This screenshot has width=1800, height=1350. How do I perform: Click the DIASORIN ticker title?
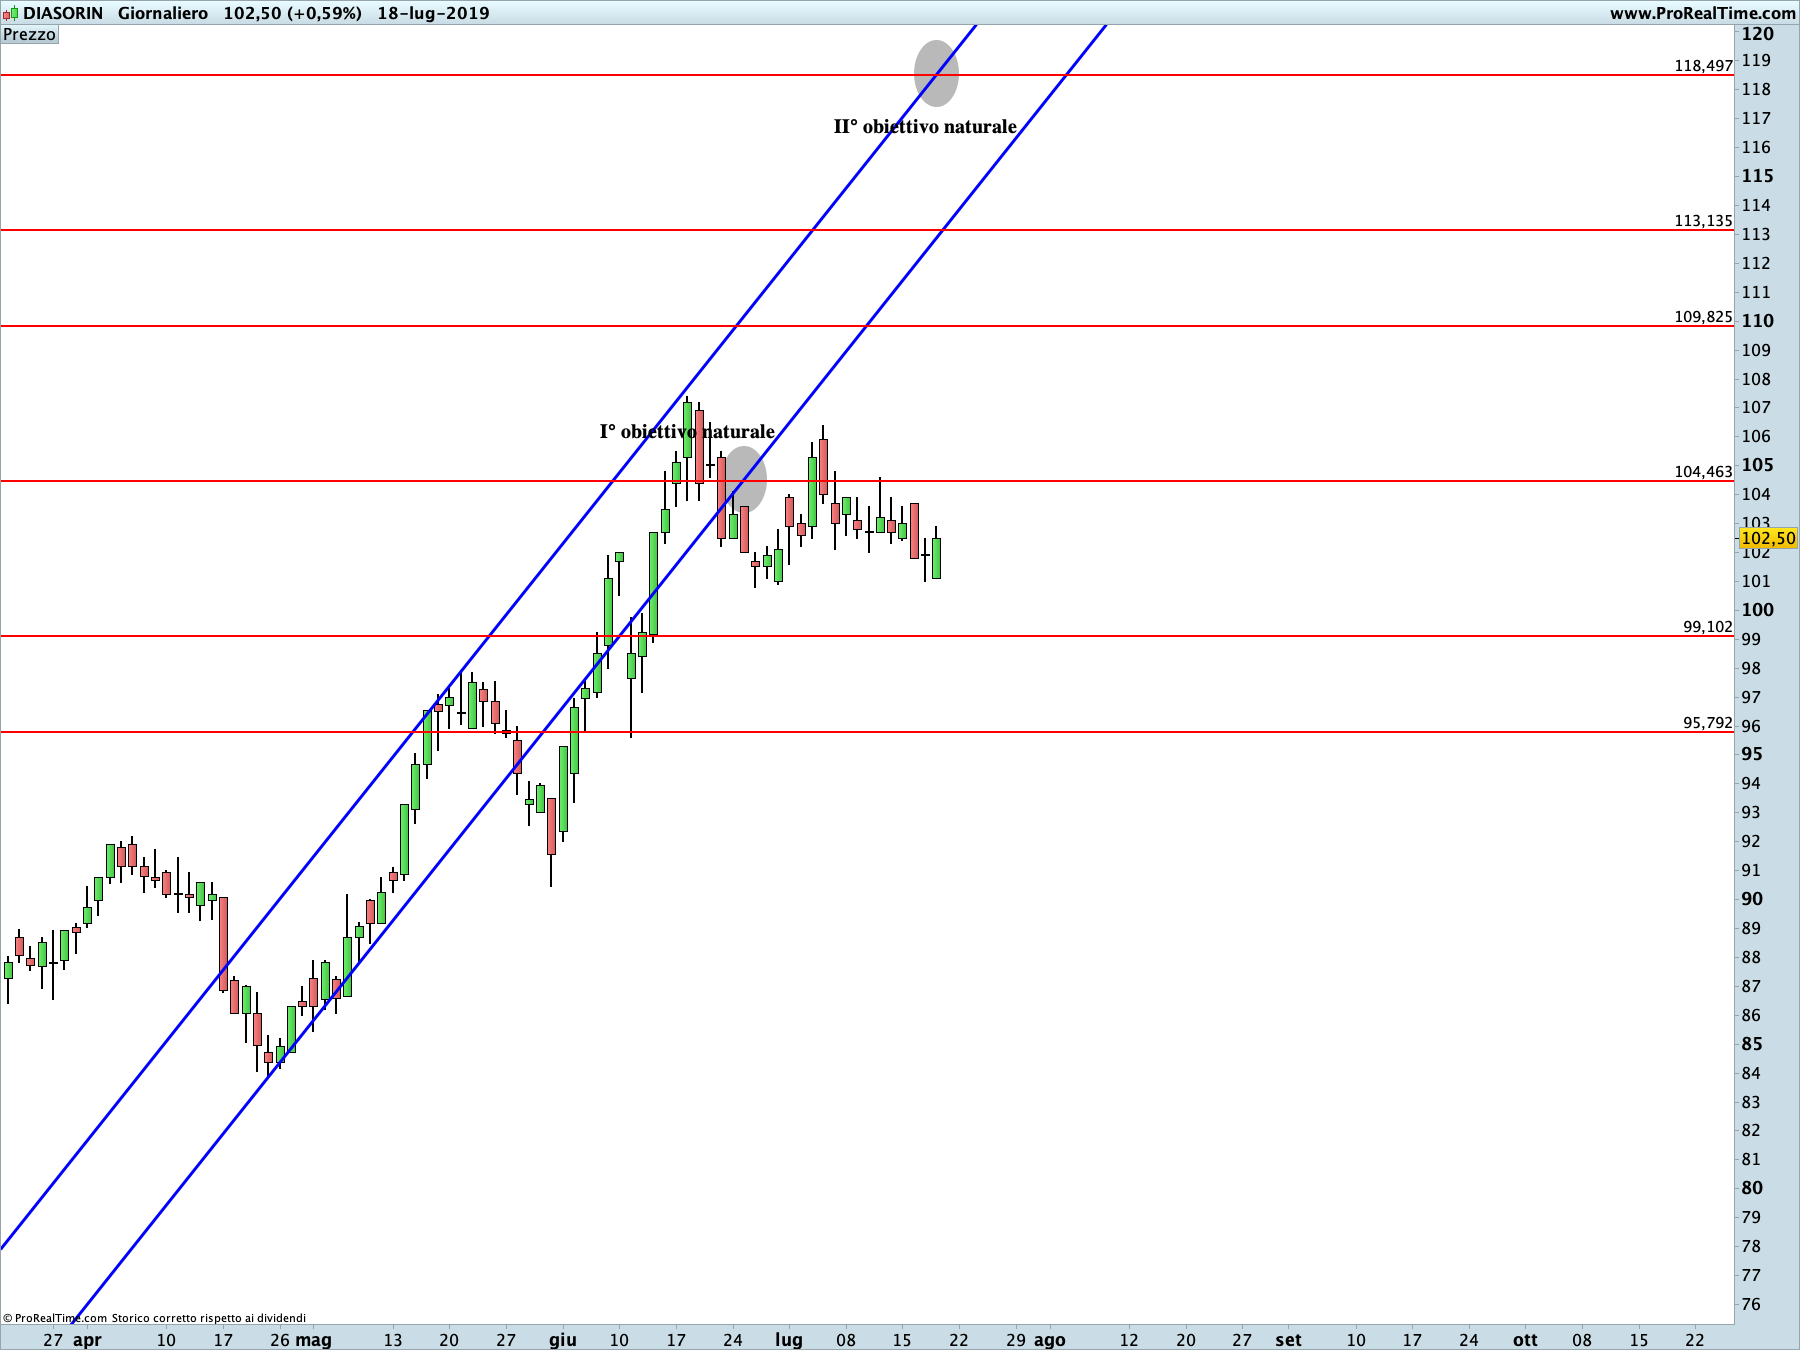[x=63, y=13]
